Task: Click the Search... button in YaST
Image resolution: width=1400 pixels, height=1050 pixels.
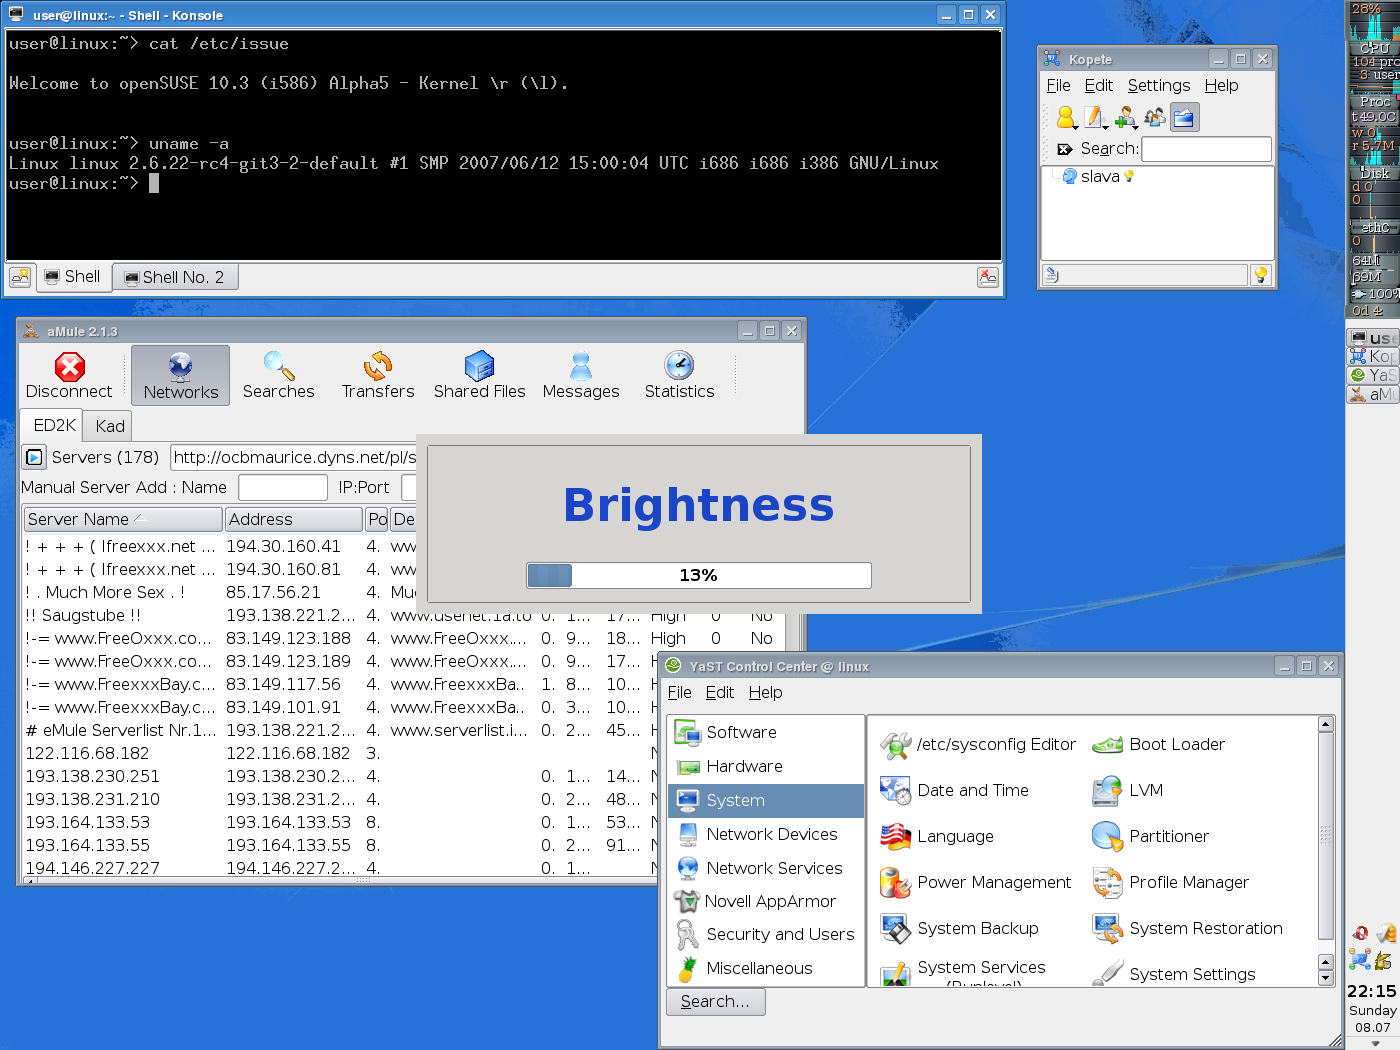Action: tap(715, 1001)
